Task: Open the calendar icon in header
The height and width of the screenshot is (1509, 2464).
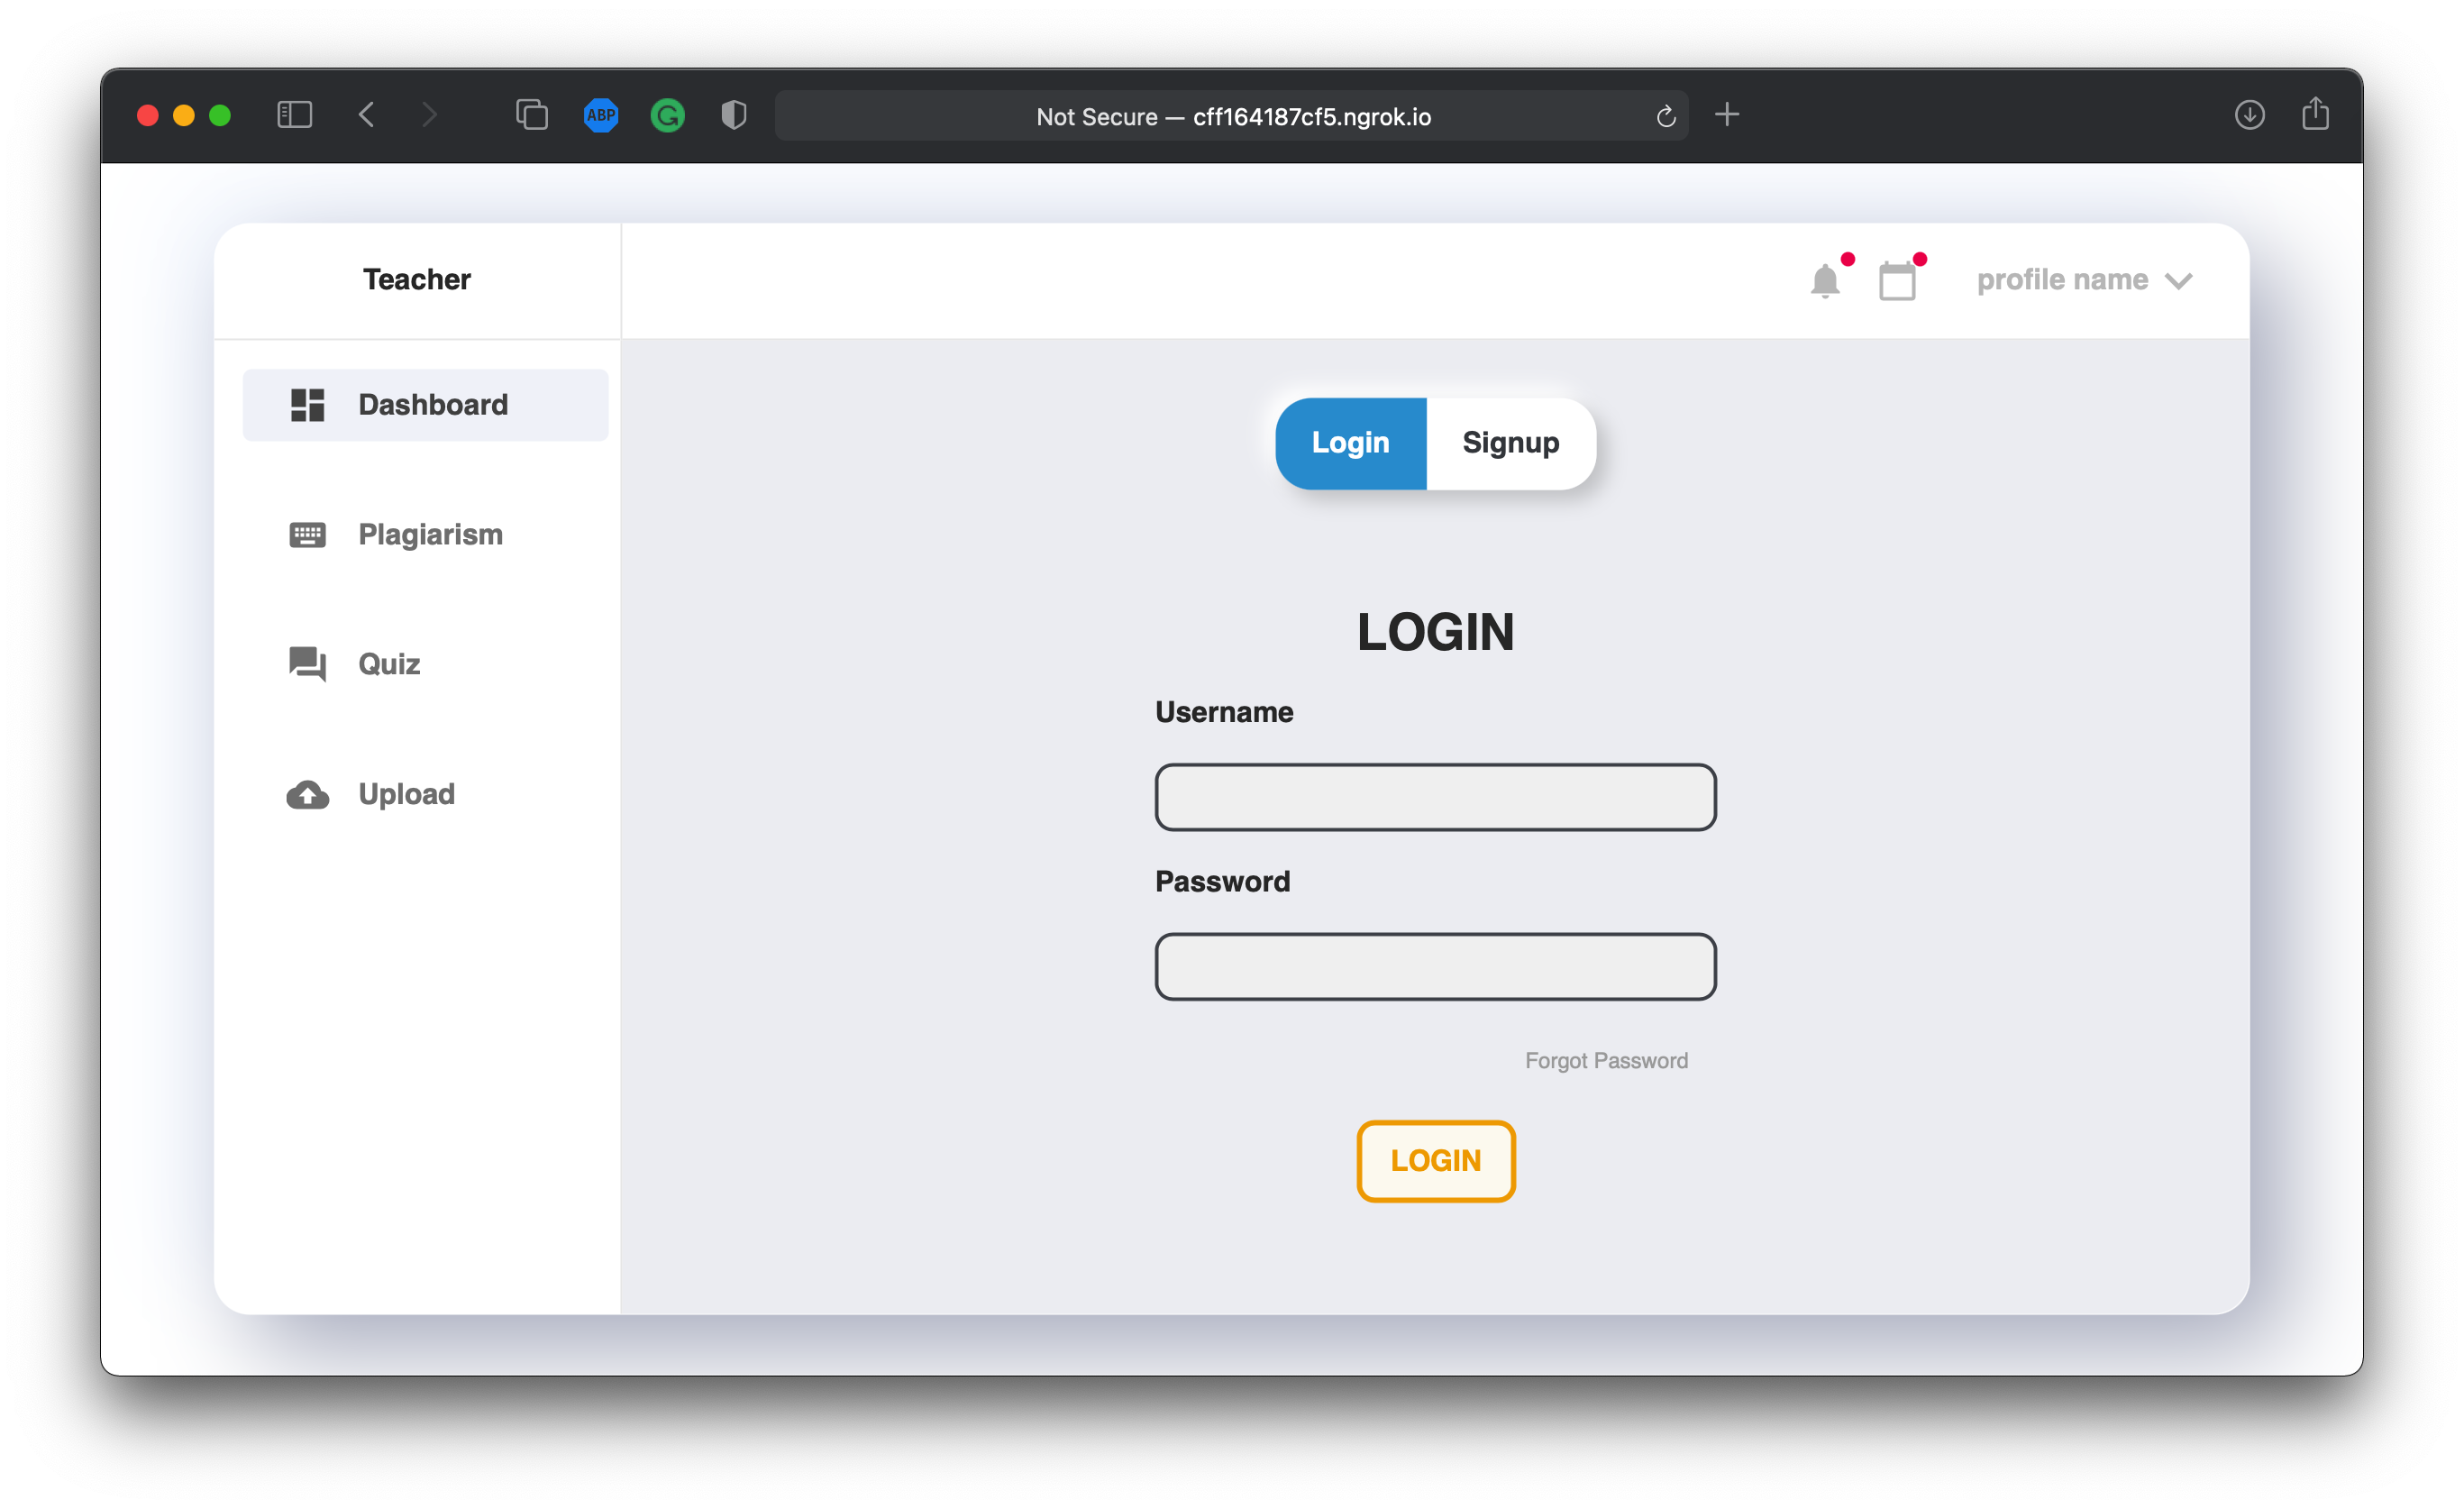Action: (x=1897, y=281)
